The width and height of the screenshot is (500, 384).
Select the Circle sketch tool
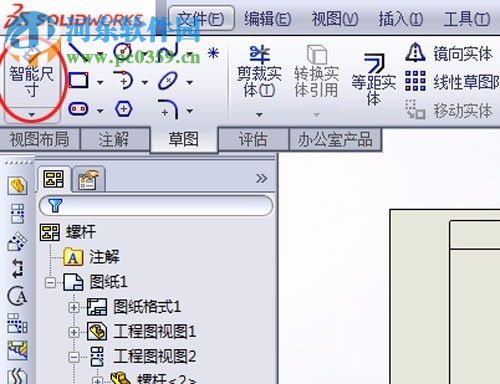(123, 52)
